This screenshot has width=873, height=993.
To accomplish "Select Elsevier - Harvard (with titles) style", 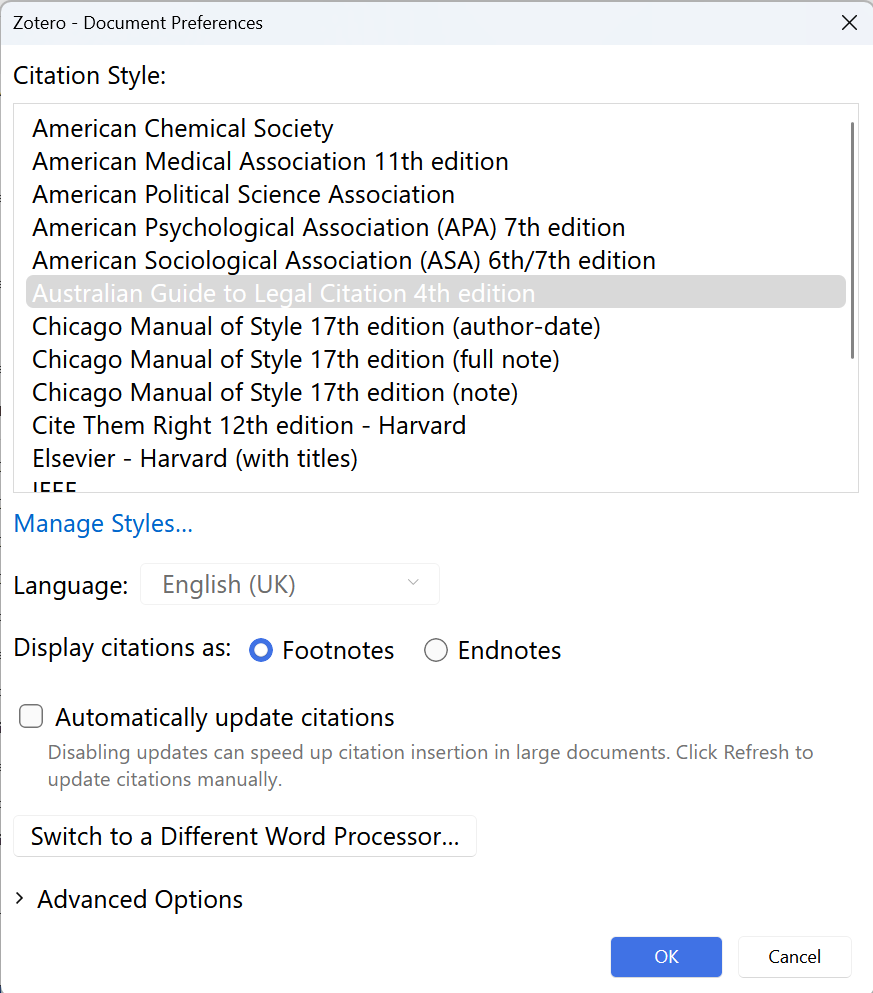I will (436, 459).
